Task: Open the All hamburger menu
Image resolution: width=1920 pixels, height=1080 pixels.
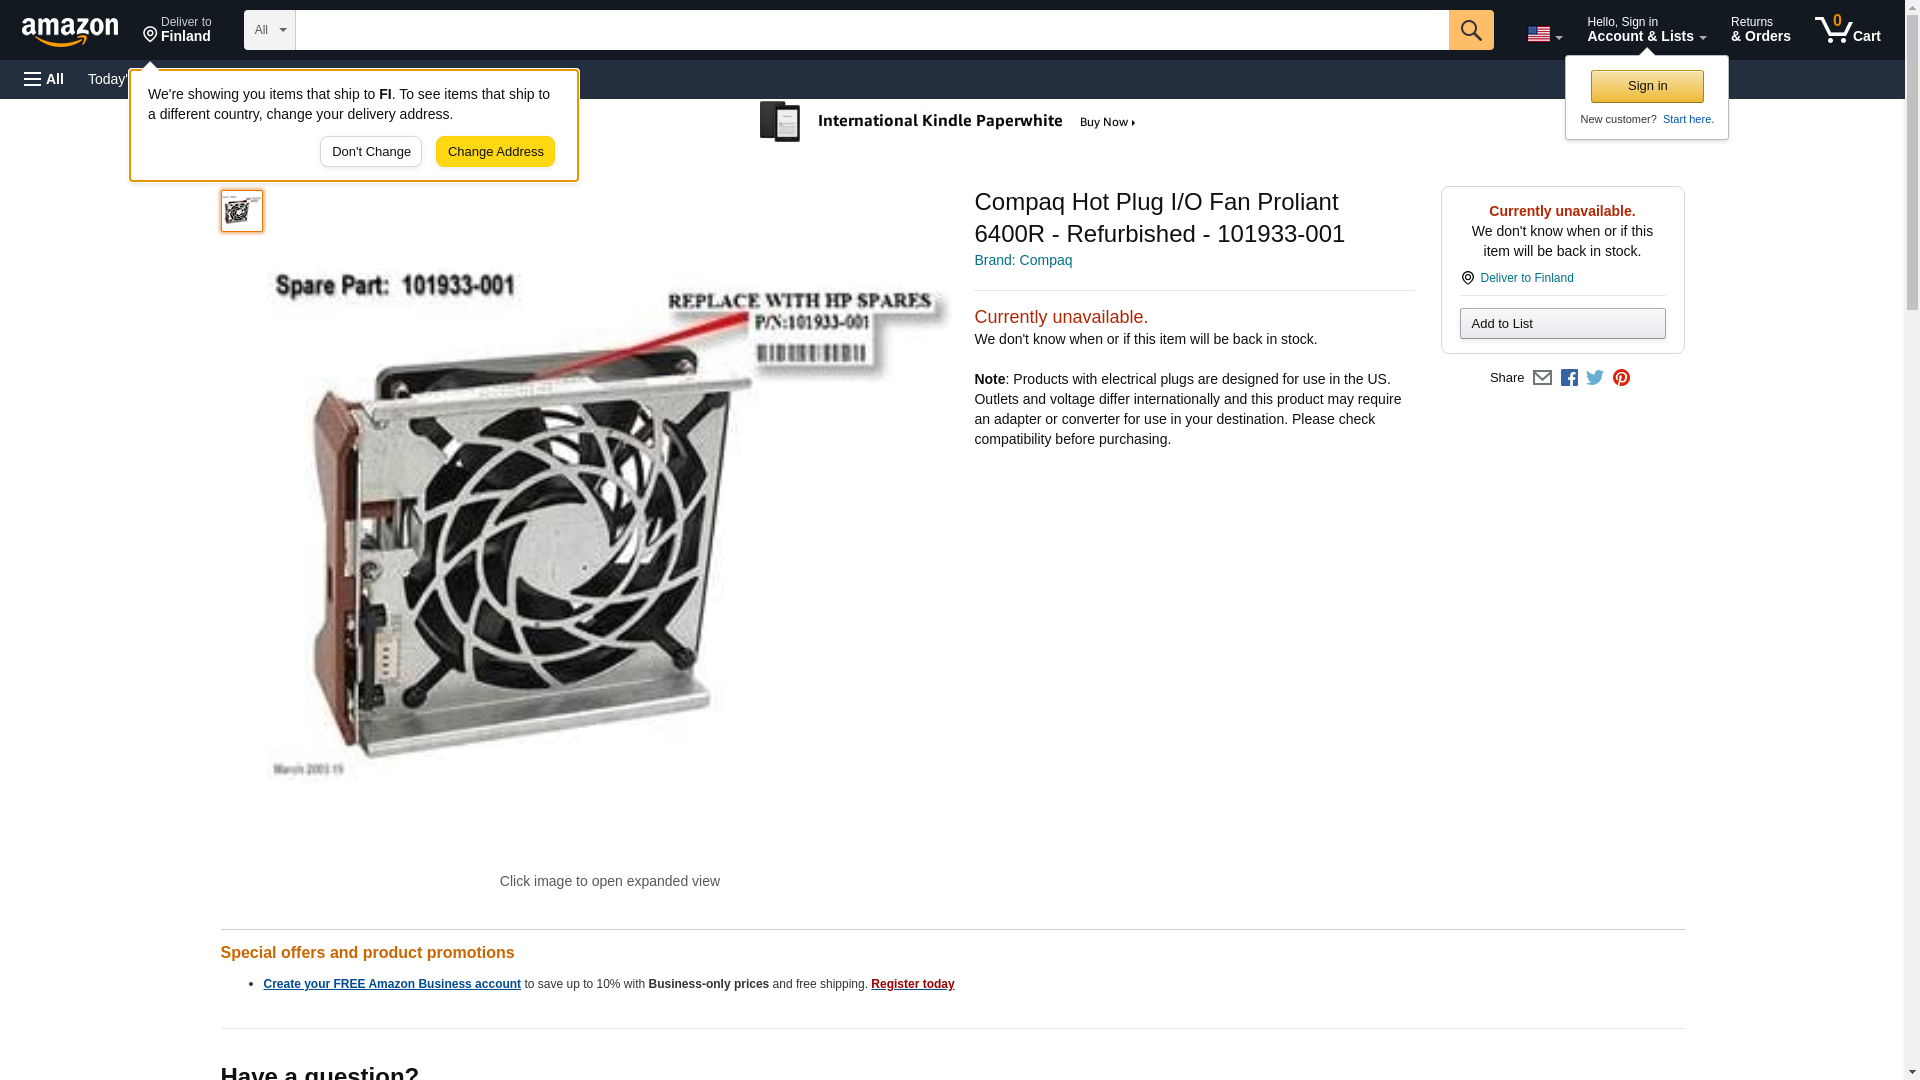Action: coord(44,79)
